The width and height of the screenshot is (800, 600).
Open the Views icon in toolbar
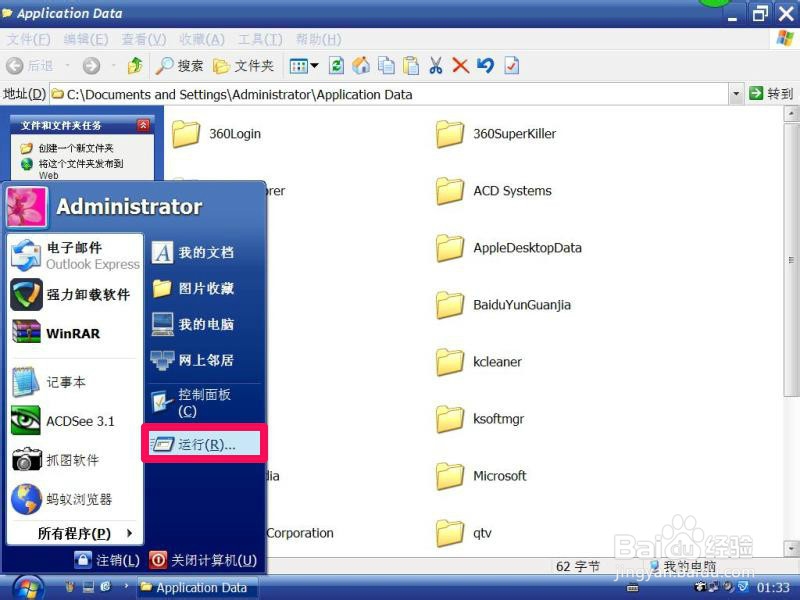(298, 66)
